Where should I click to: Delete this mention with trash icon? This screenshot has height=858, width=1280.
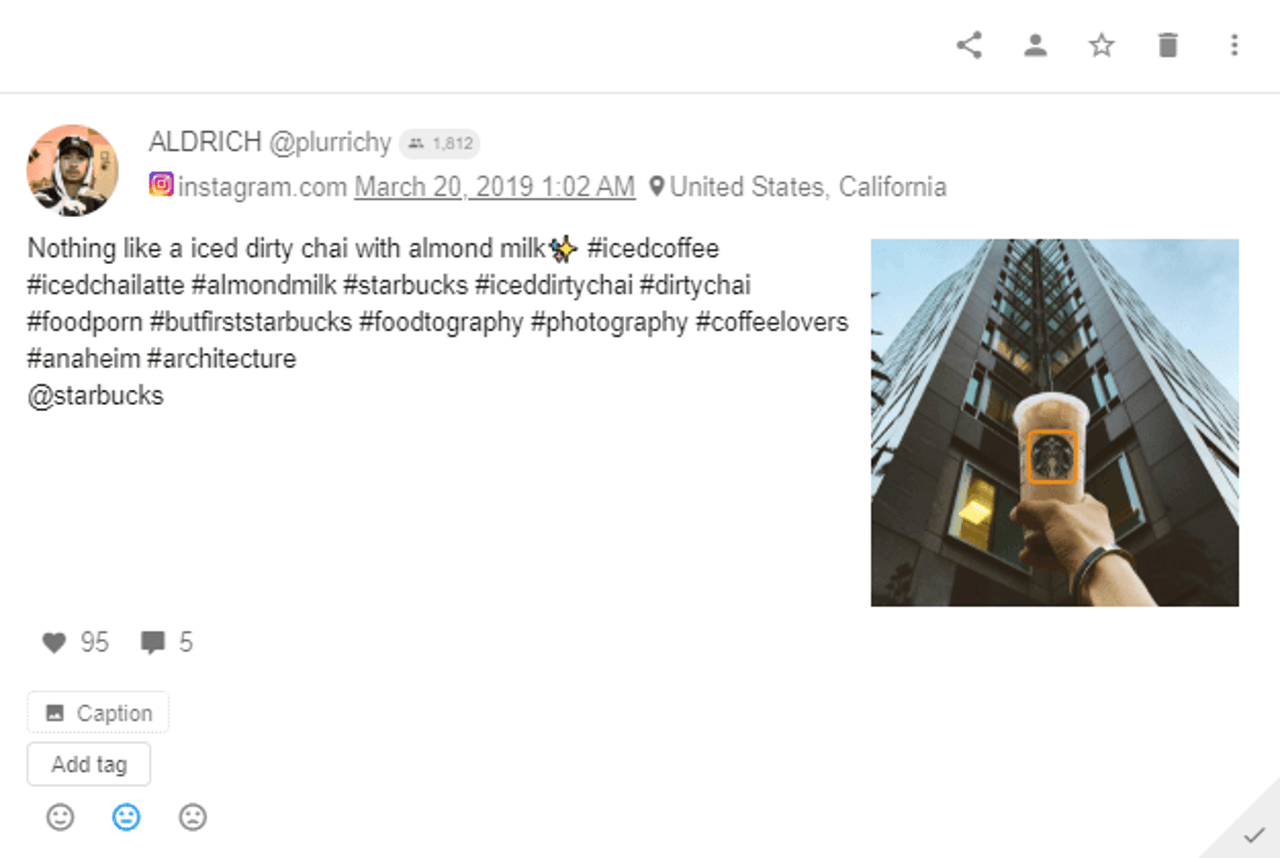click(x=1167, y=45)
